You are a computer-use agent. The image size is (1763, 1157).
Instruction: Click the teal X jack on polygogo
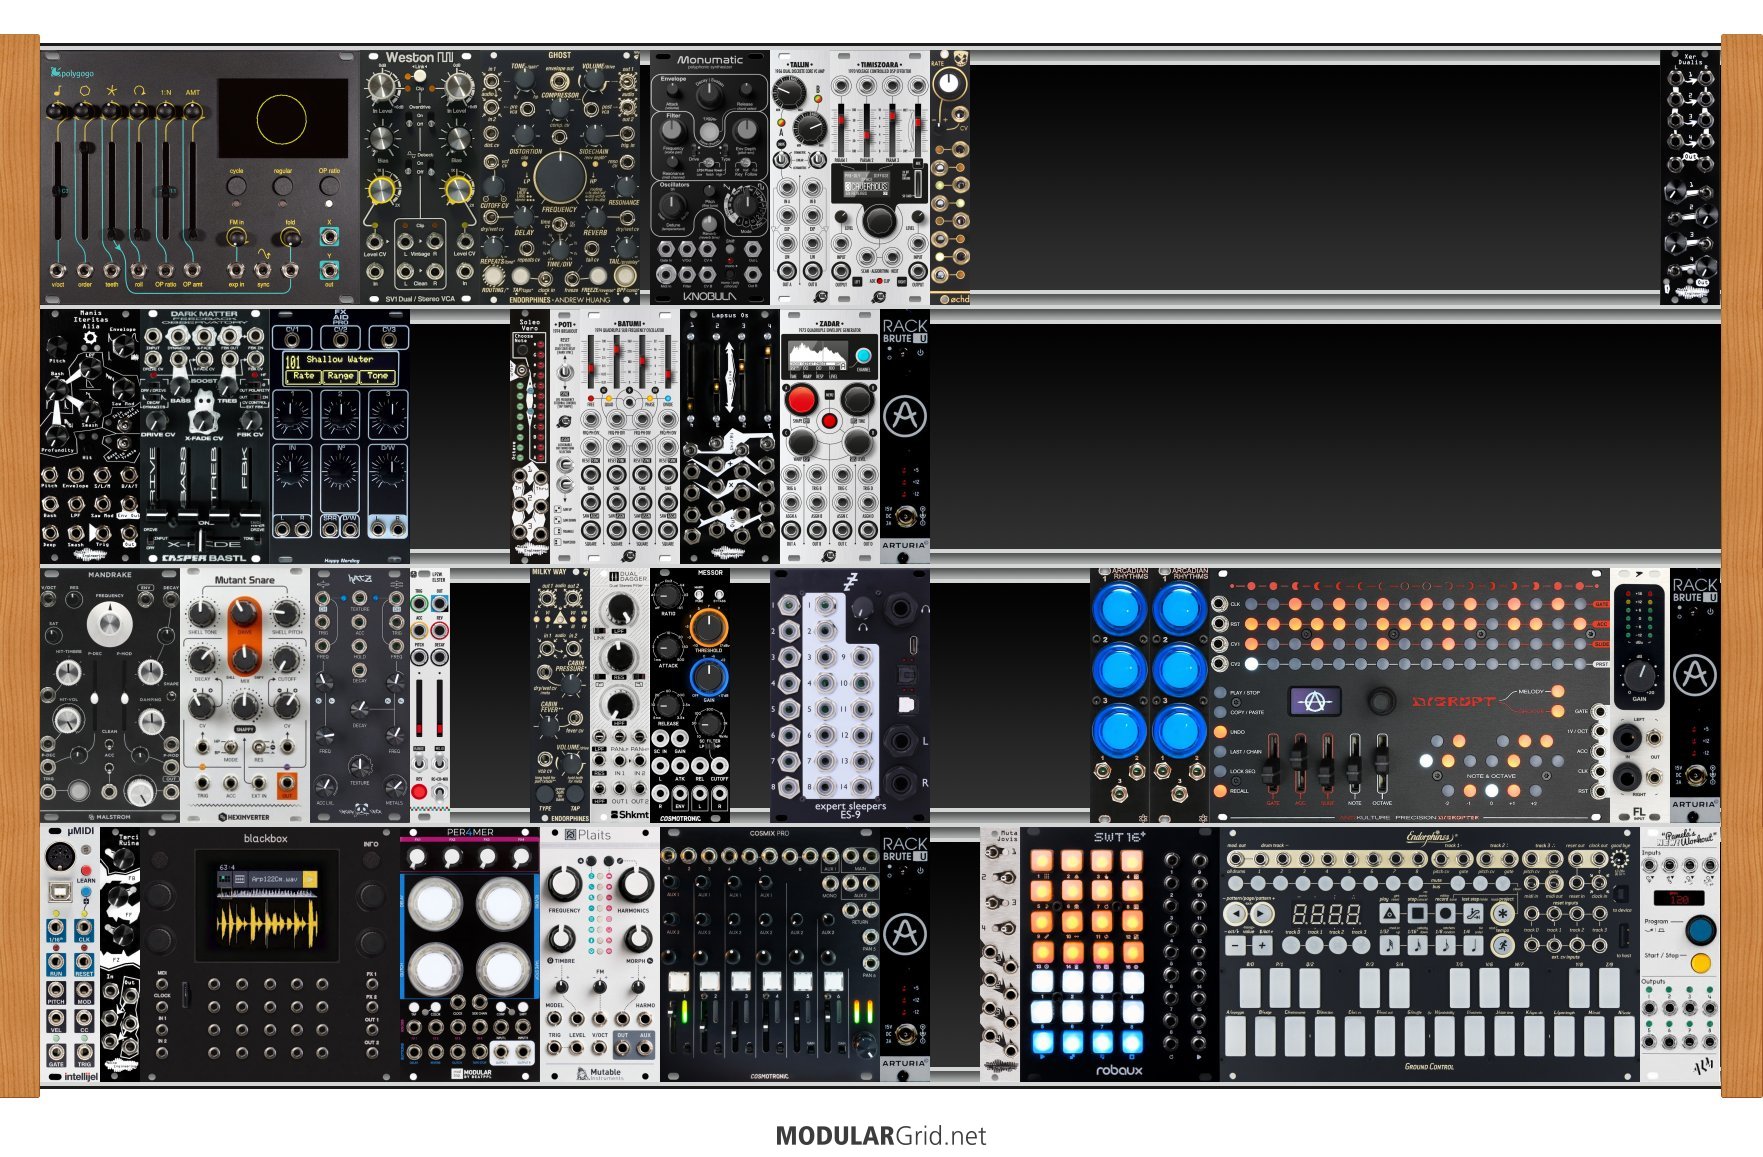coord(329,237)
